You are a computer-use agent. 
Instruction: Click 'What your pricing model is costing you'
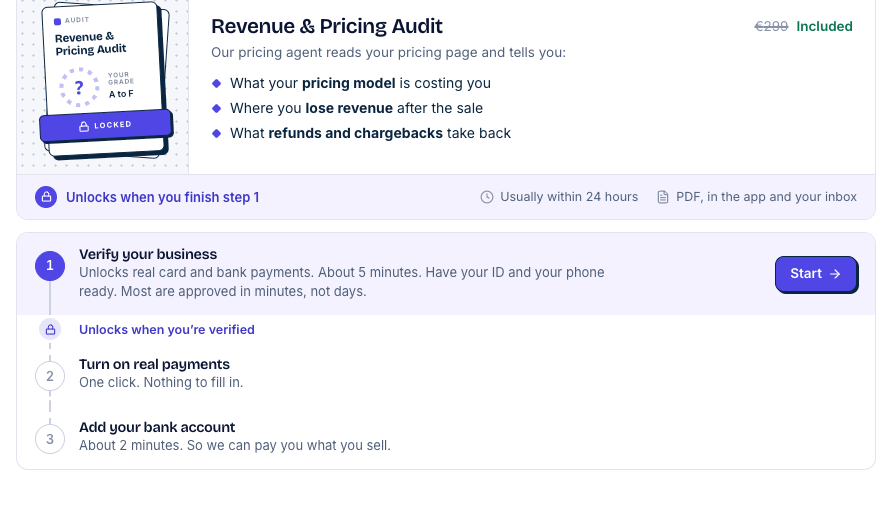tap(360, 83)
